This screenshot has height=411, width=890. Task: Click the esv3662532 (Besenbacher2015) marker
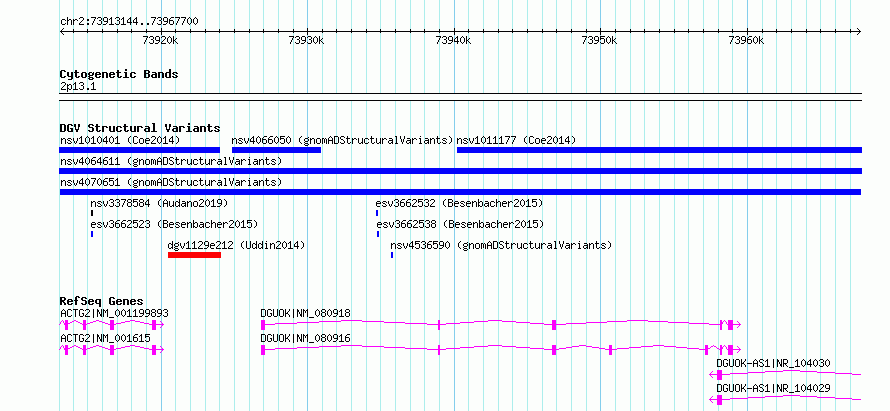click(x=376, y=213)
